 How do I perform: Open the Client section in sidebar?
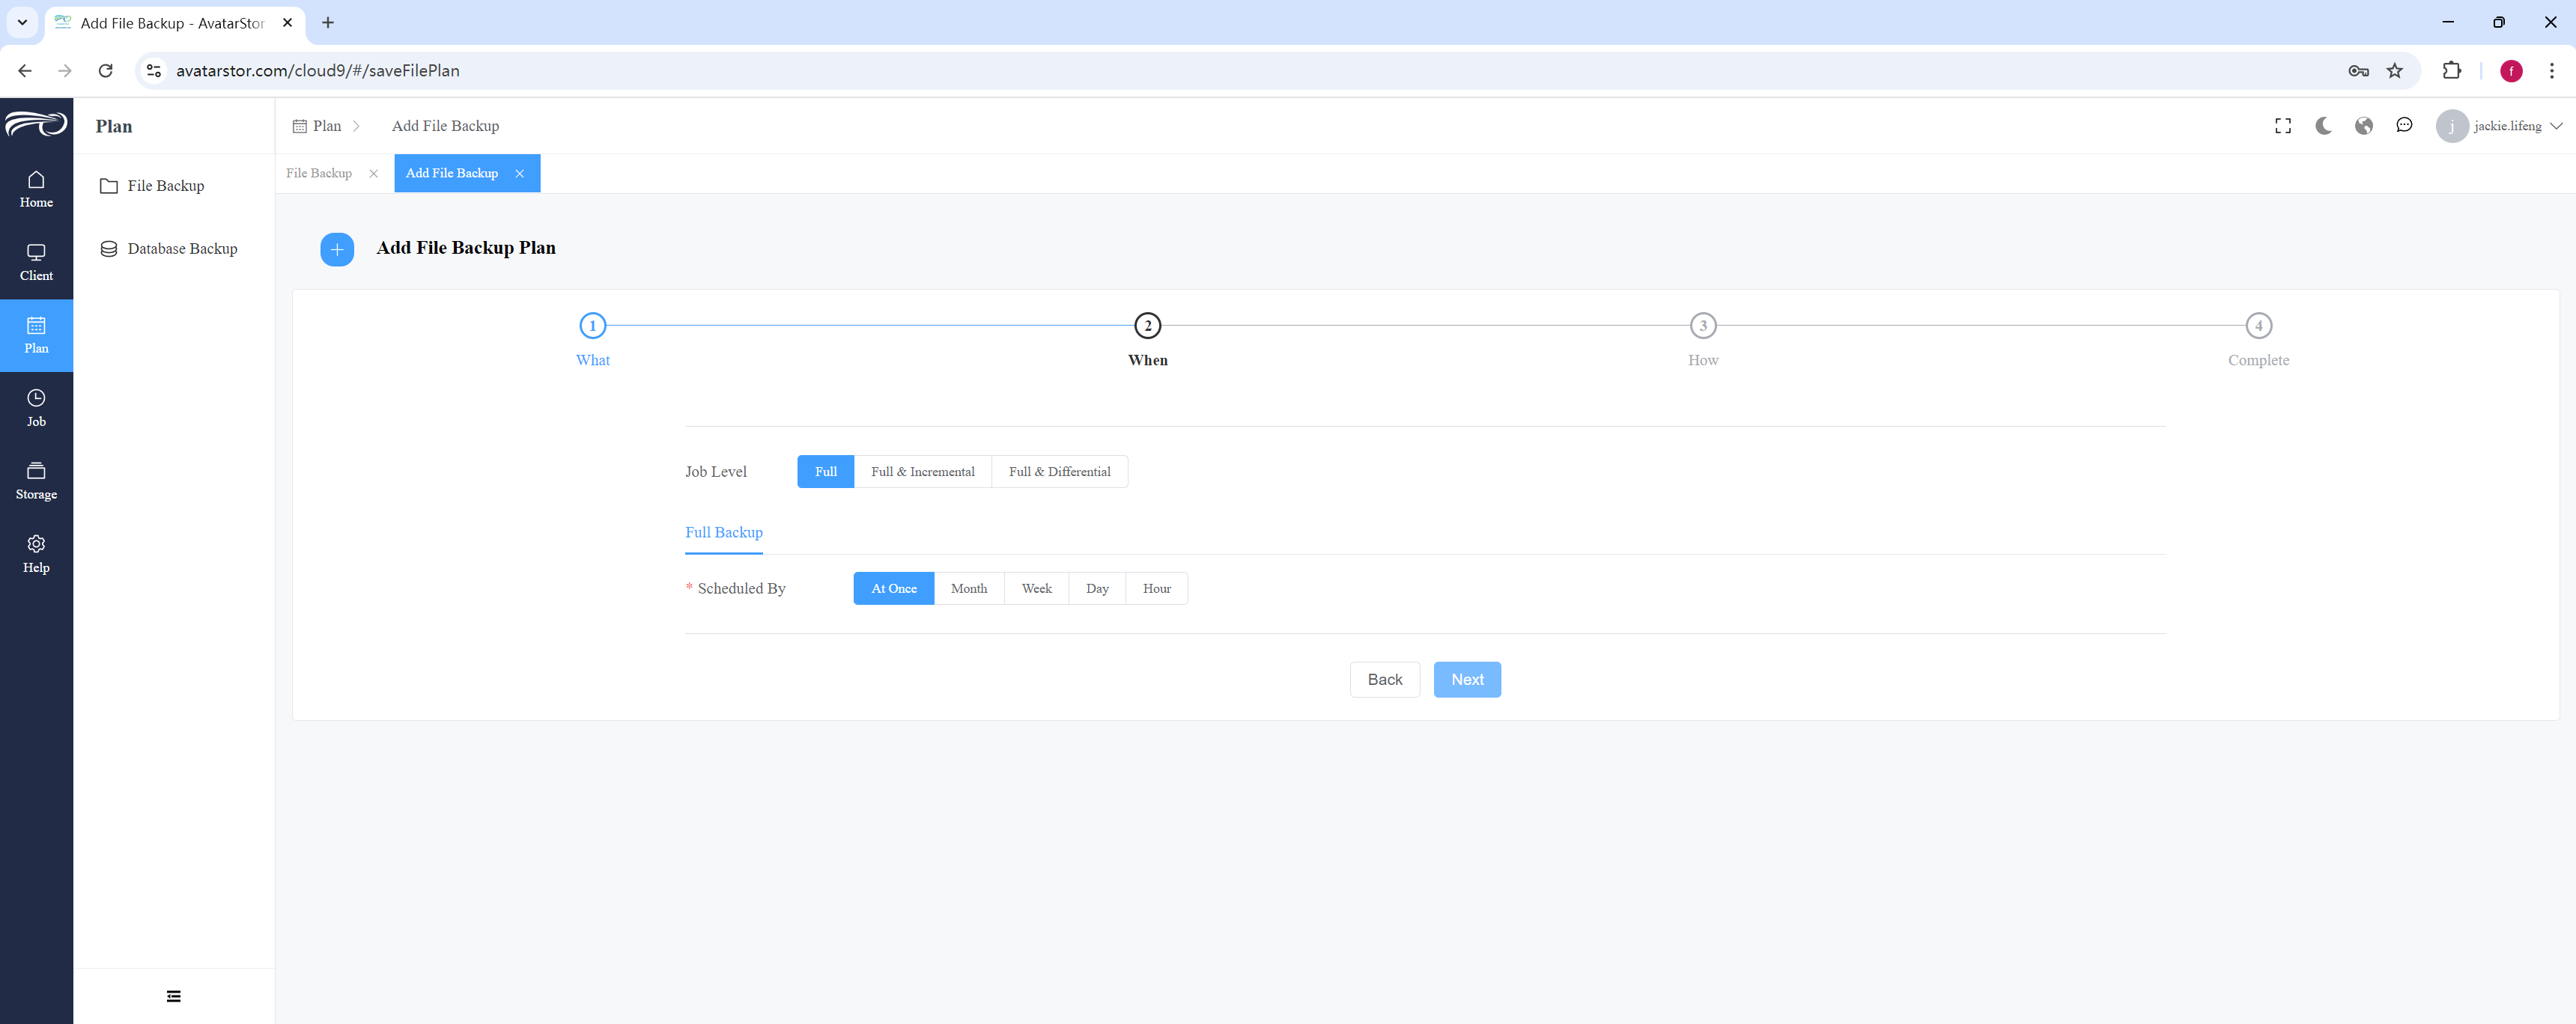pyautogui.click(x=36, y=262)
